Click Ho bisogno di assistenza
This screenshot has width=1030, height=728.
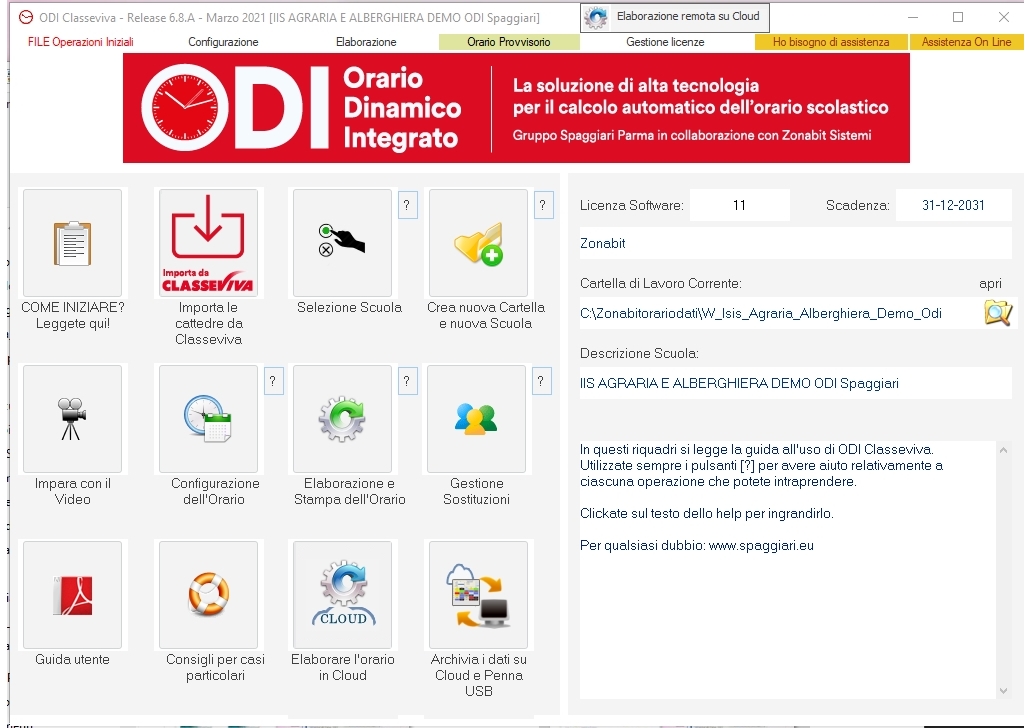831,42
